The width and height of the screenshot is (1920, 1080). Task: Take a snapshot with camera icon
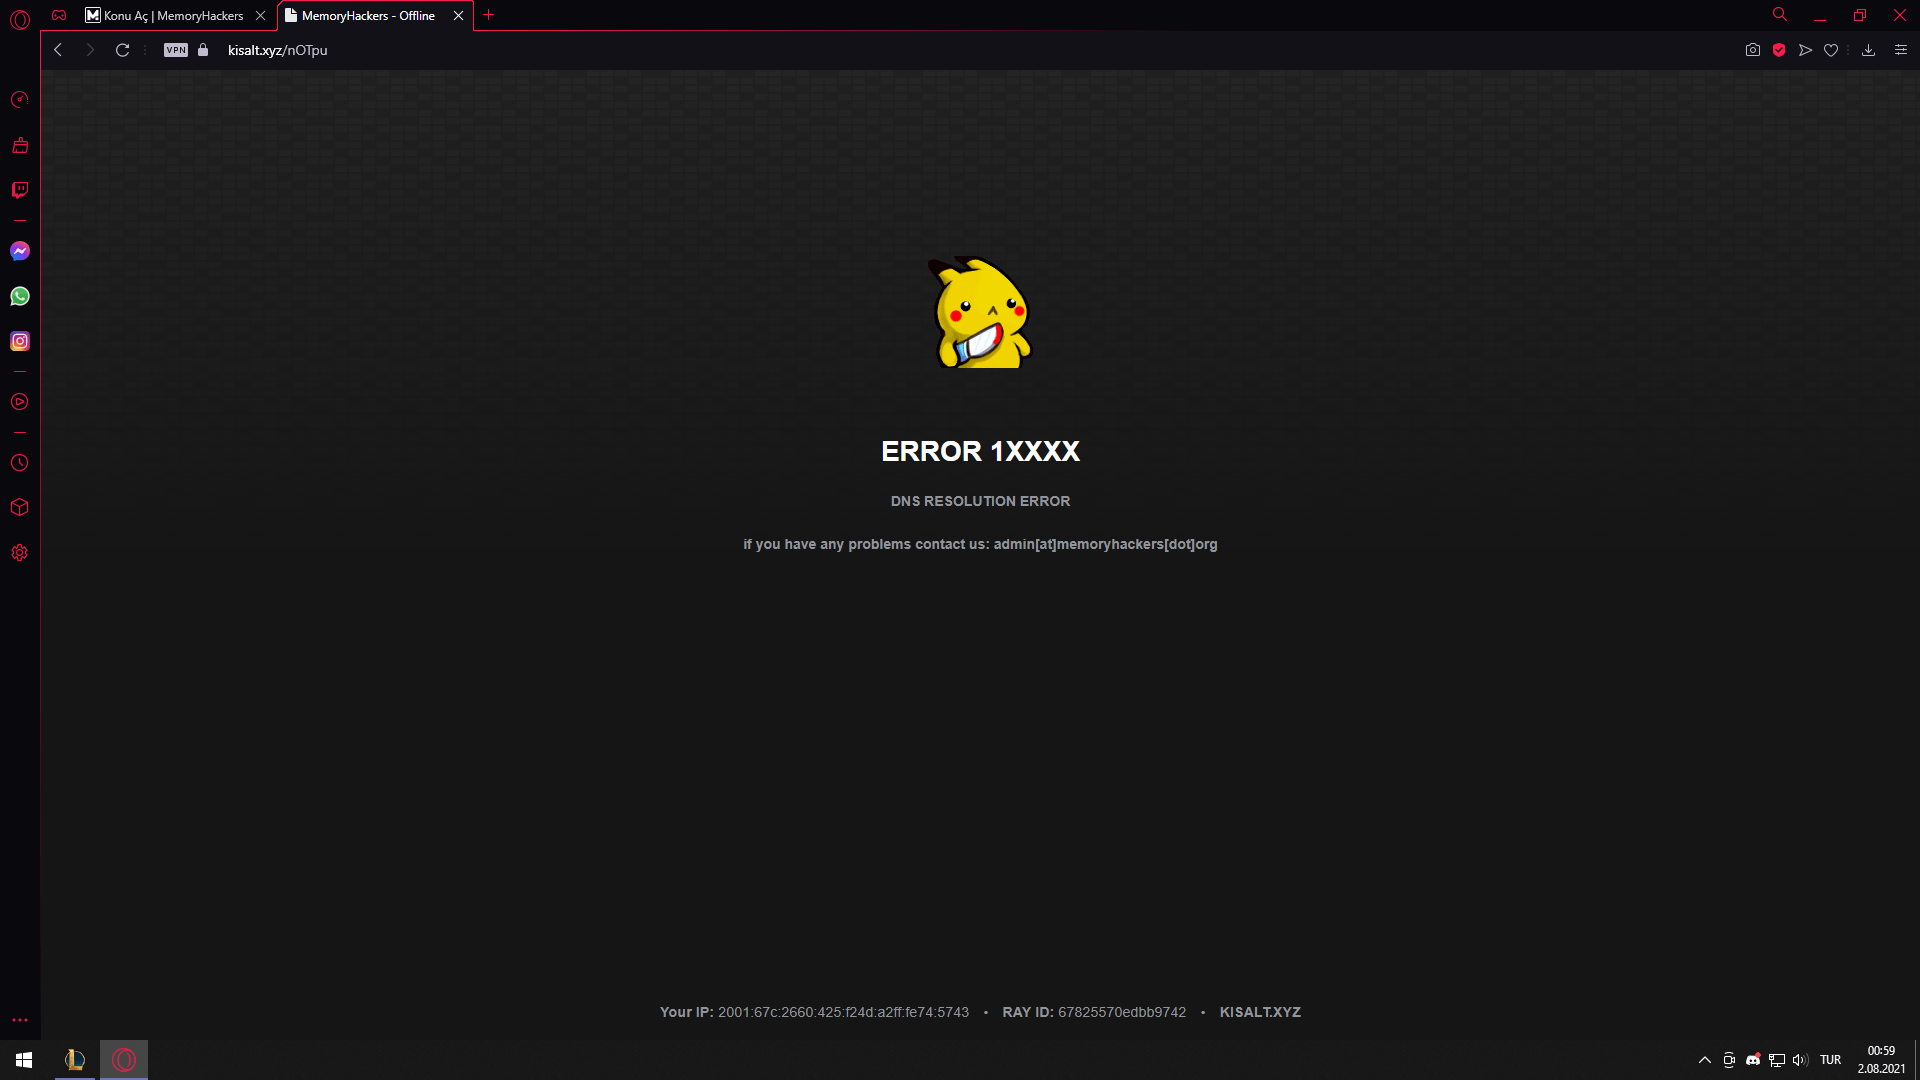coord(1752,50)
